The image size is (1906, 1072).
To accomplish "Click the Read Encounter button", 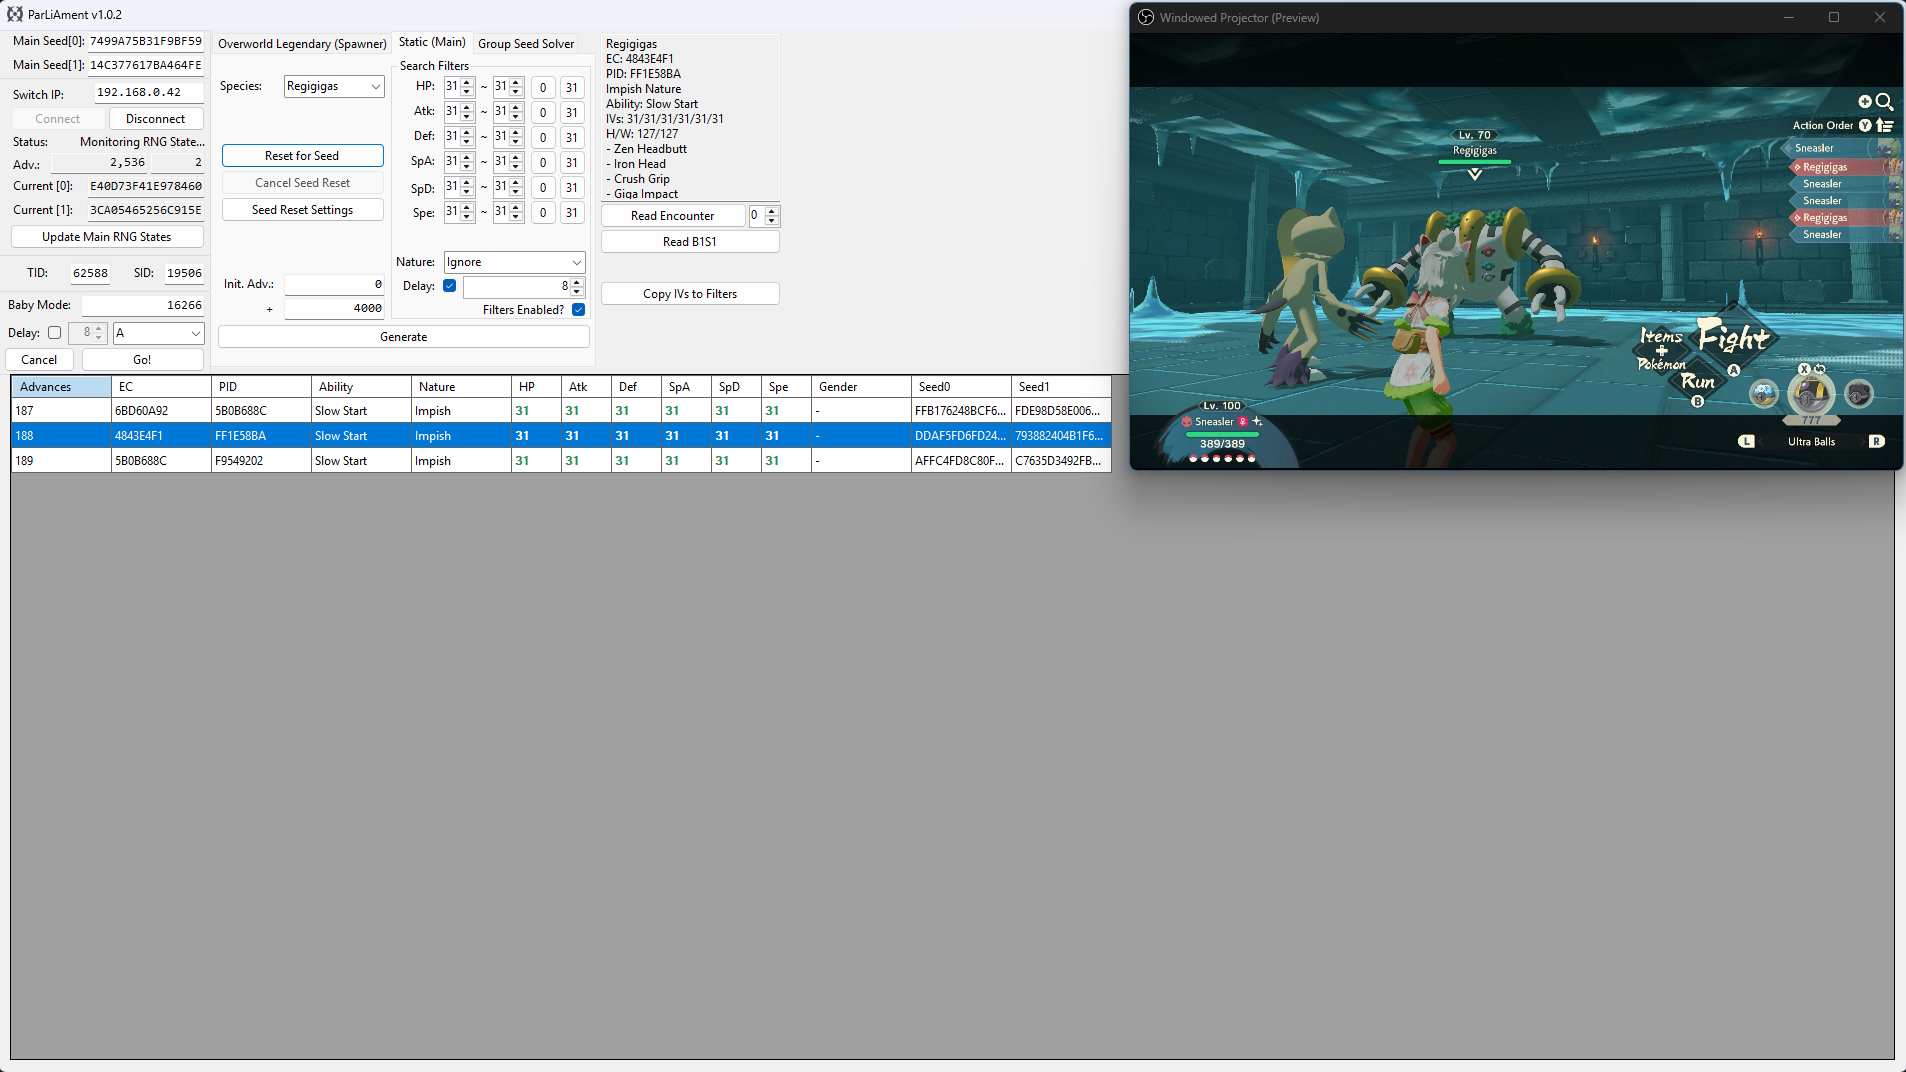I will click(673, 216).
